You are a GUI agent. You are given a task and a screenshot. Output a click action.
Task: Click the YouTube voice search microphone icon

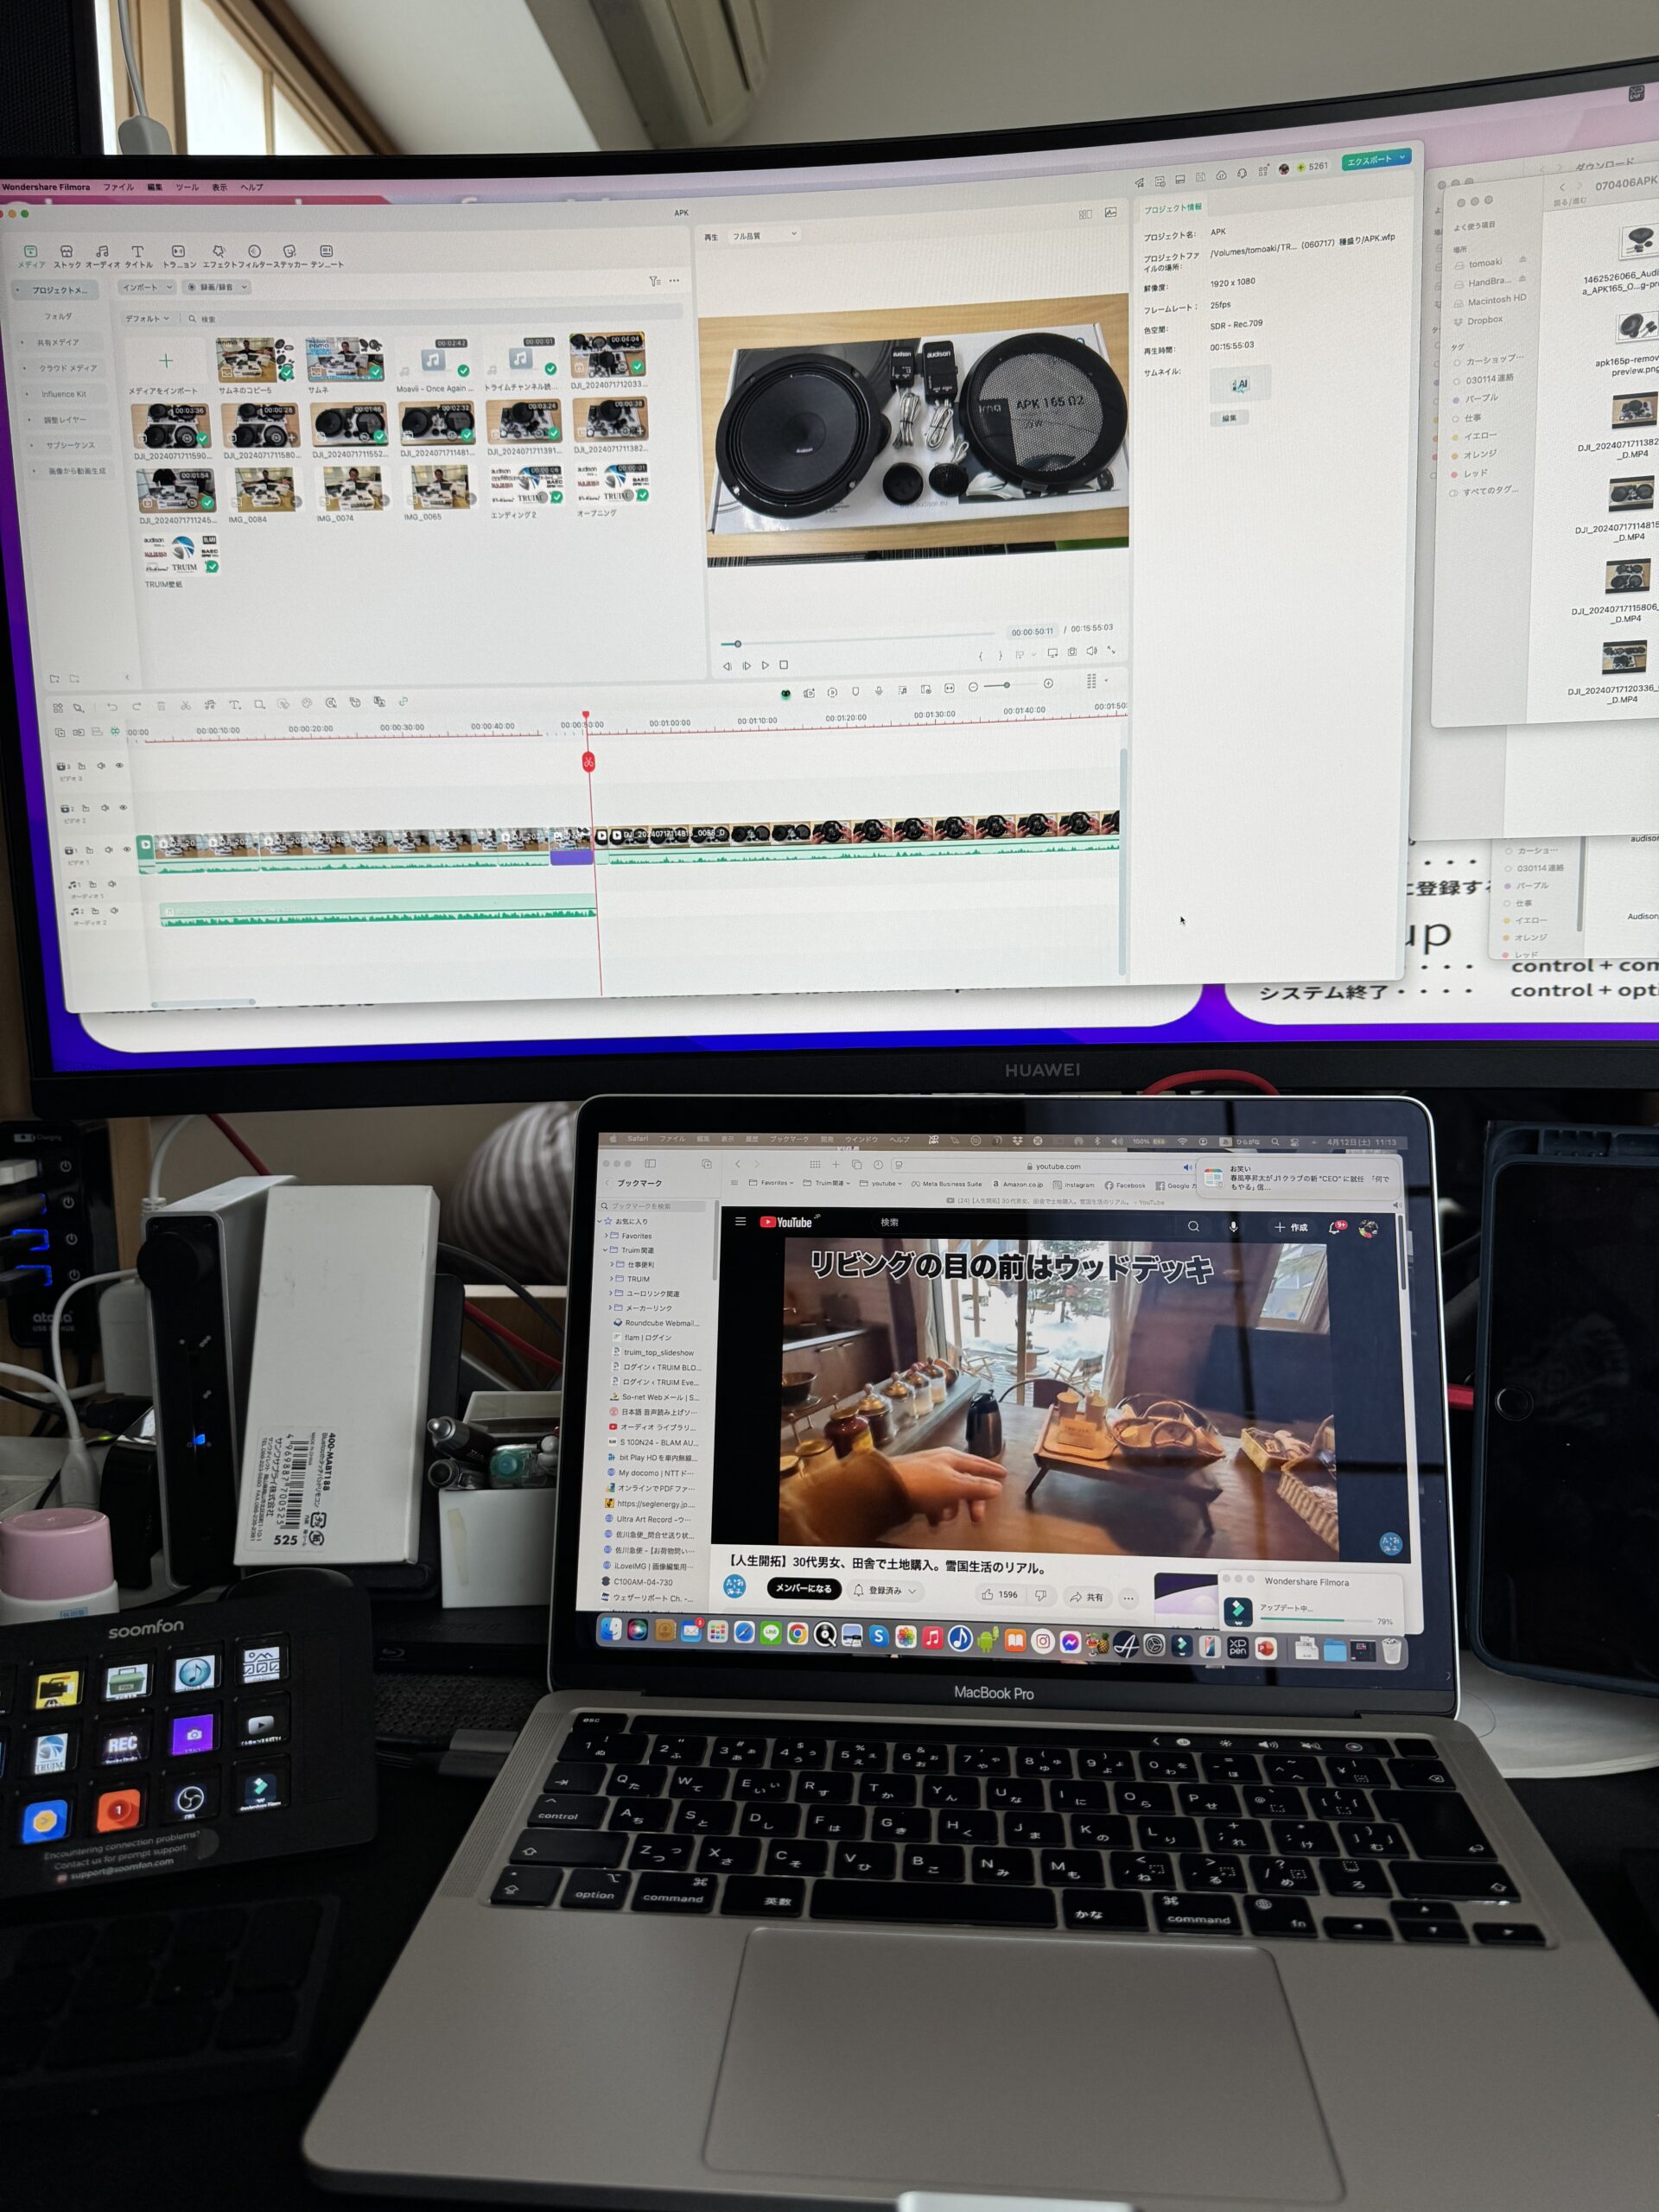[1233, 1226]
